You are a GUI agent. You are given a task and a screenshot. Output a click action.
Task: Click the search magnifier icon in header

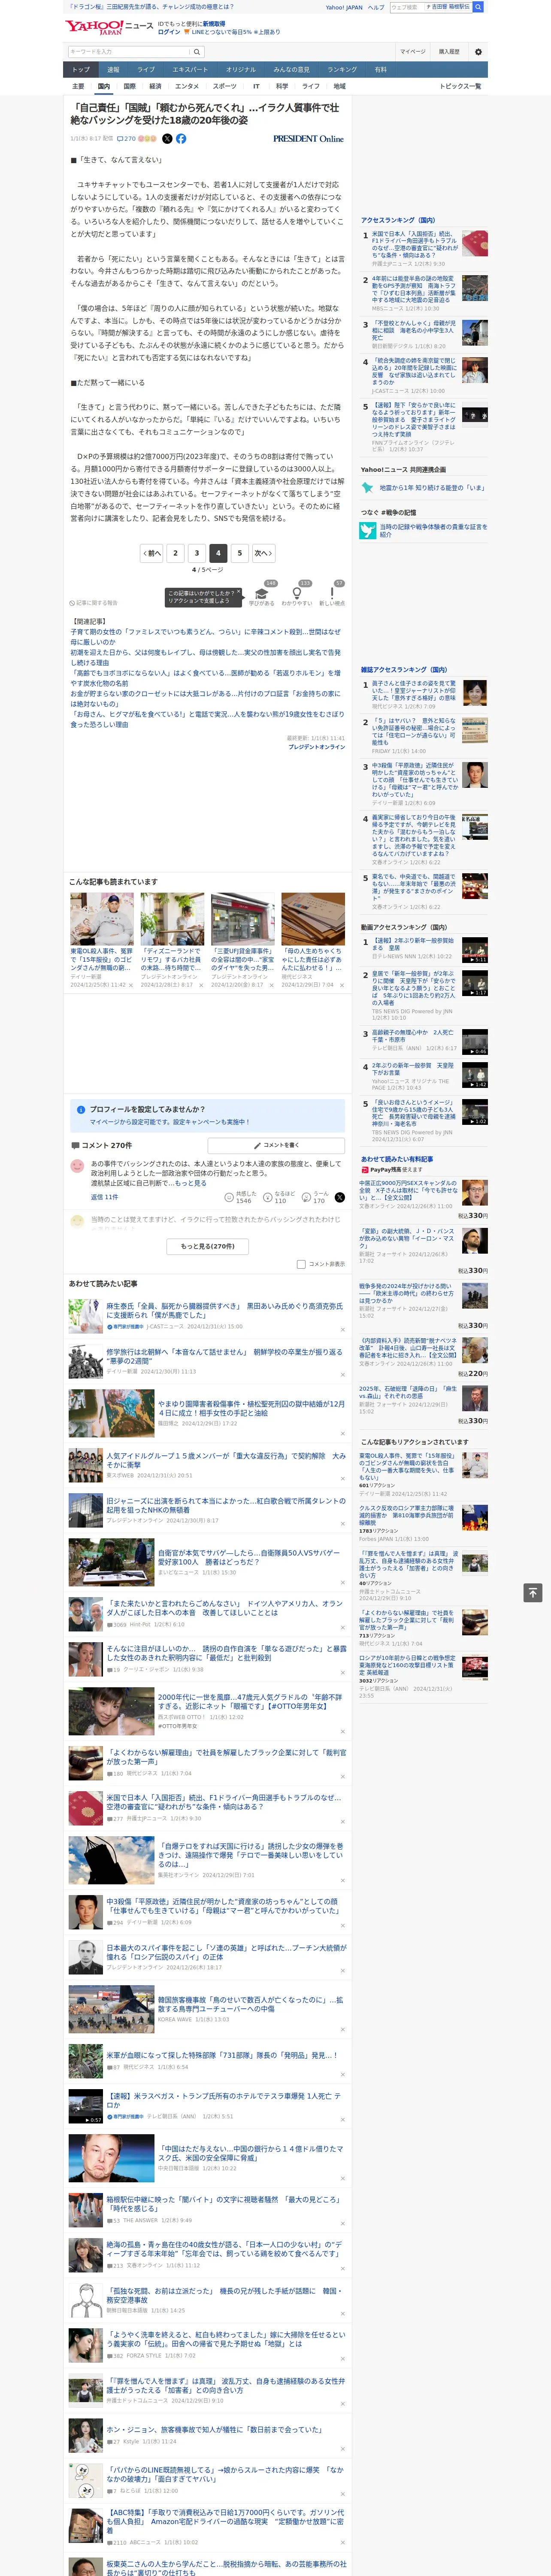[x=478, y=7]
